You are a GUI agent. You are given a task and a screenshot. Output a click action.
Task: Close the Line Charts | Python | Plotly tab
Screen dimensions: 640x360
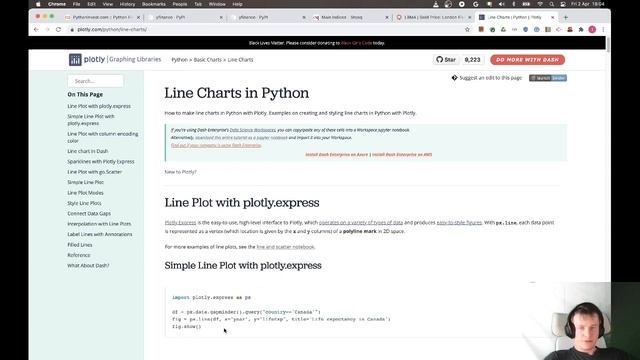(x=553, y=17)
